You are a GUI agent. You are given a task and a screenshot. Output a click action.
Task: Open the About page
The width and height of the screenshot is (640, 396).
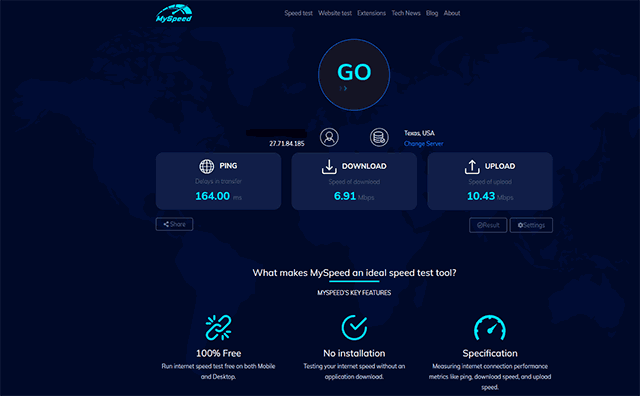452,13
